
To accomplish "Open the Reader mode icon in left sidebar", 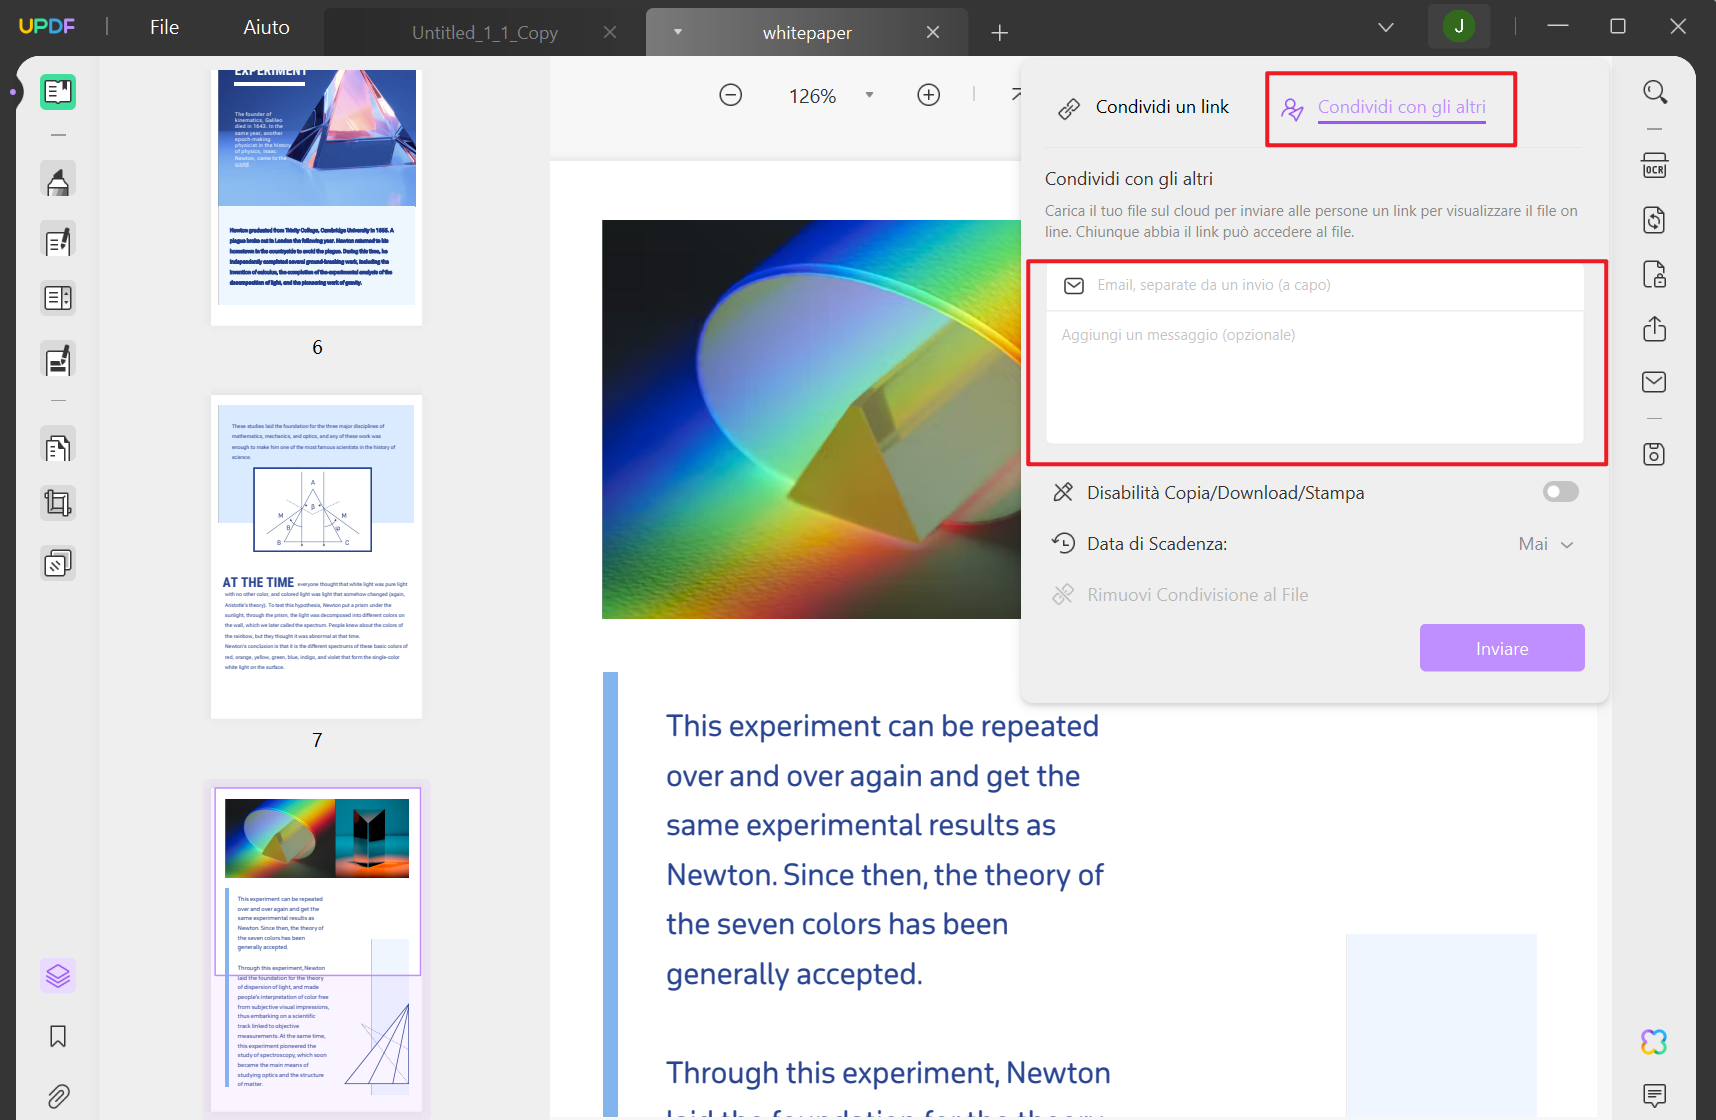I will tap(58, 92).
